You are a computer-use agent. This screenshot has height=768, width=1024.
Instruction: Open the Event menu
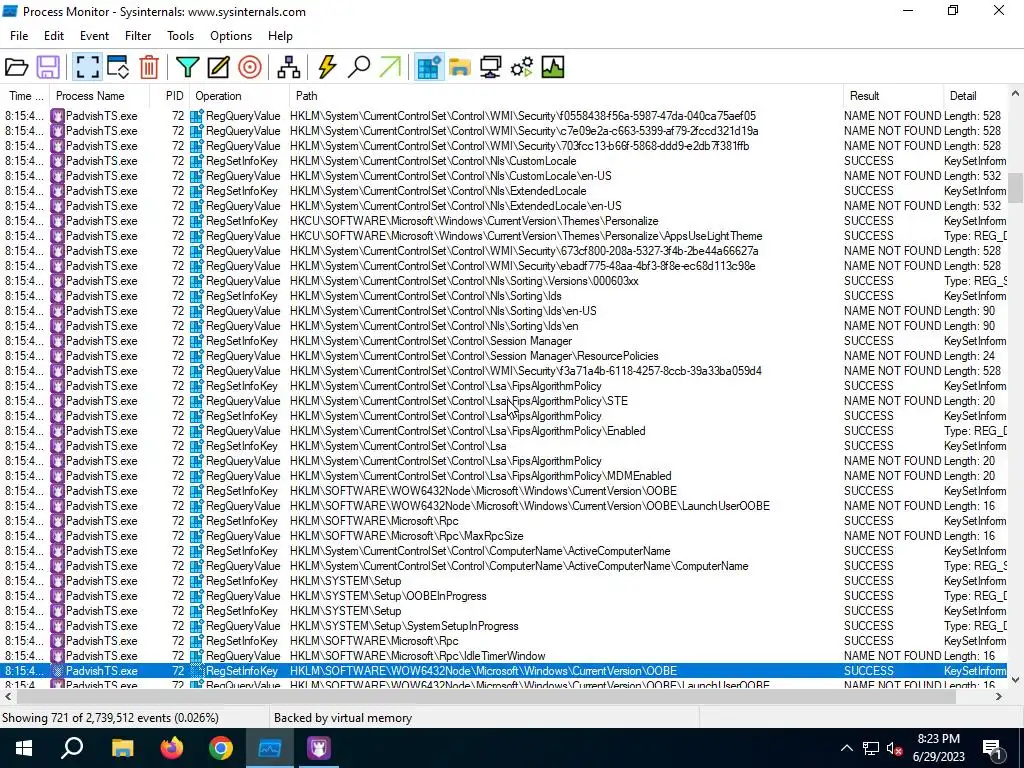tap(94, 36)
